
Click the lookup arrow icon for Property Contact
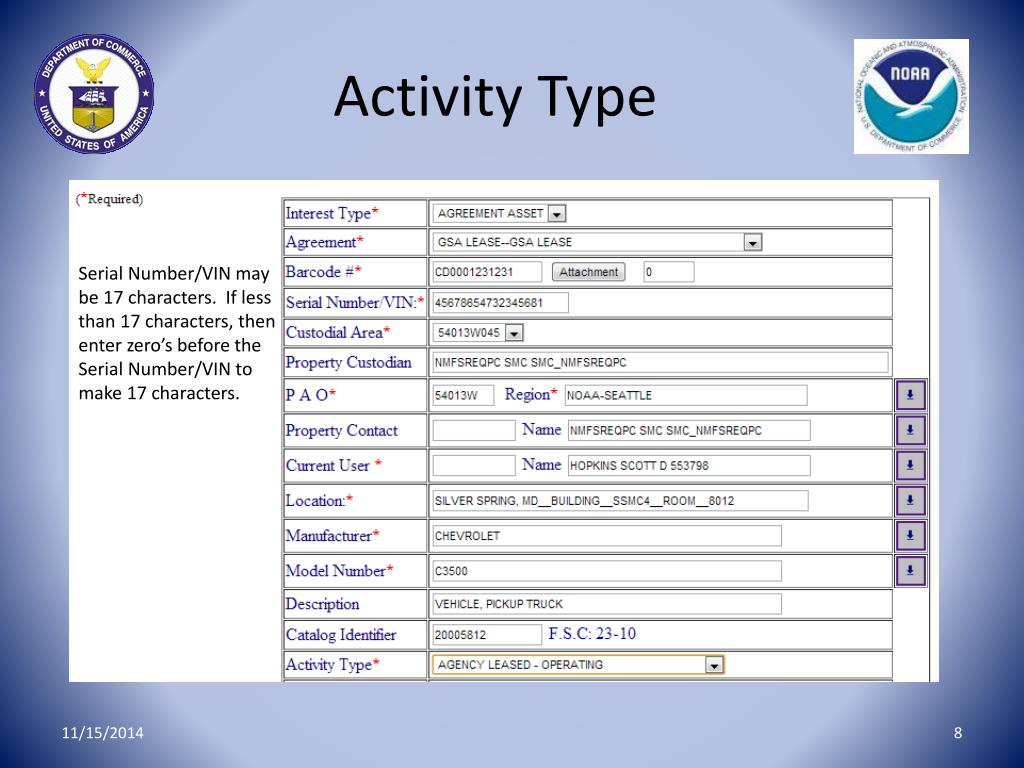click(910, 430)
